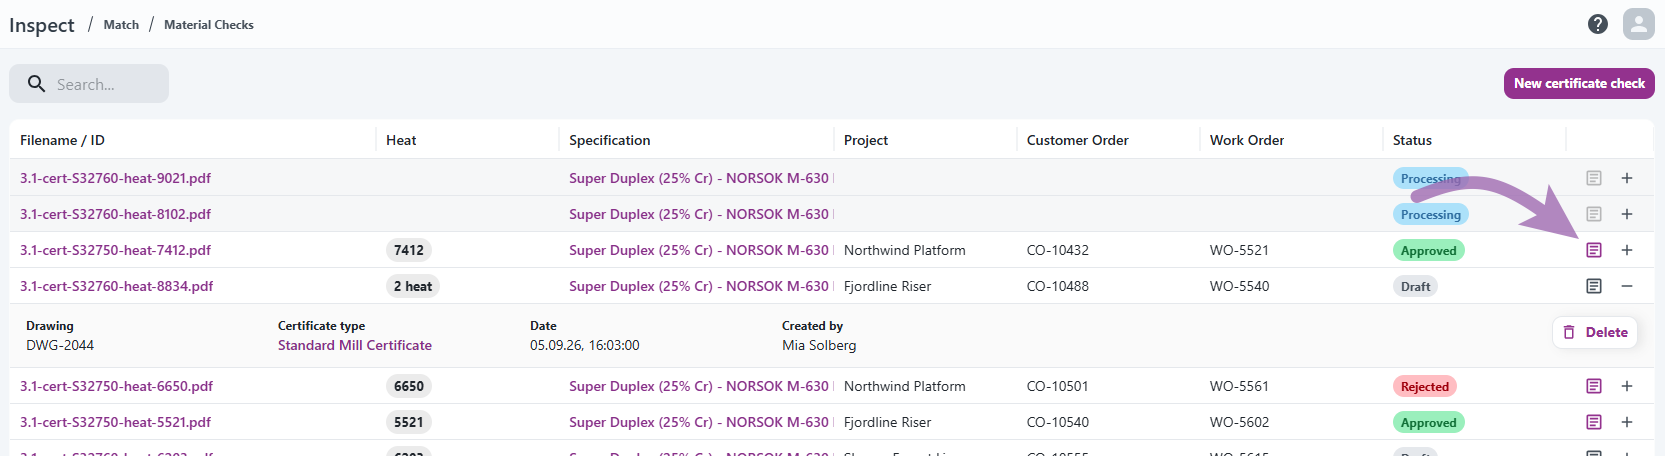Viewport: 1665px width, 456px height.
Task: Open 3.1-cert-S32760-heat-9021.pdf
Action: (x=116, y=178)
